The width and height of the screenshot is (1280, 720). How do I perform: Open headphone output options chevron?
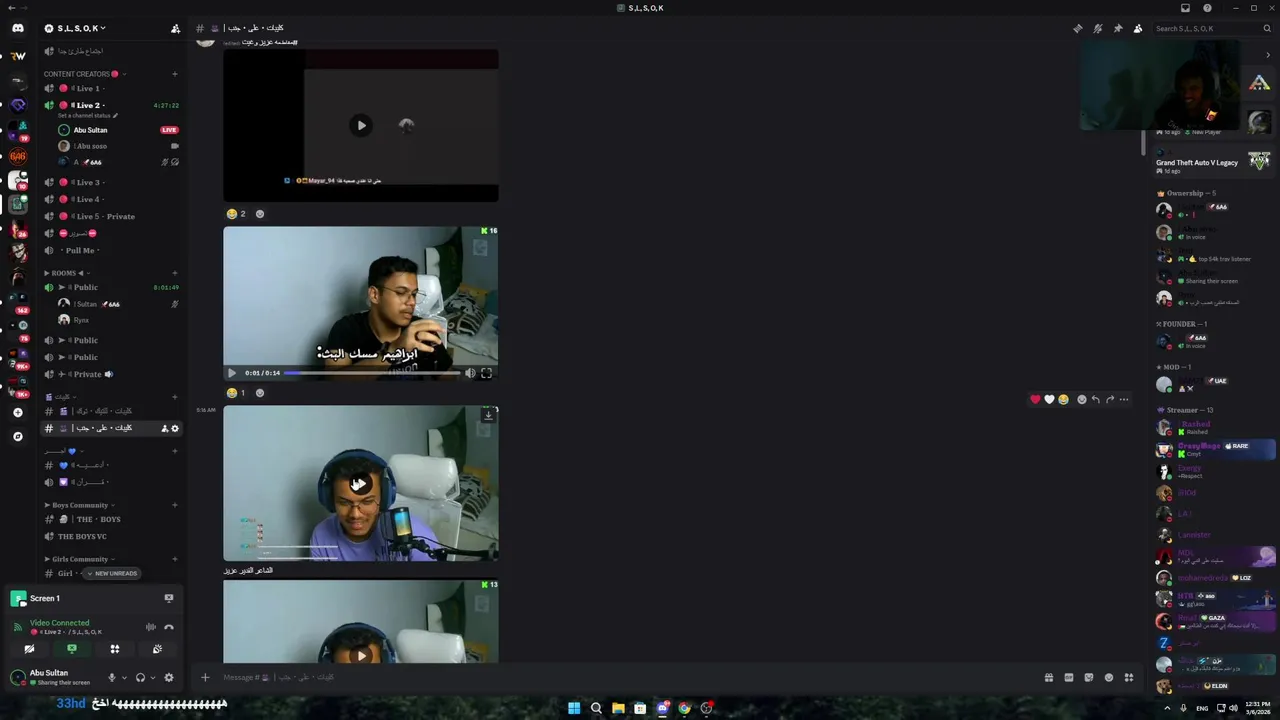click(152, 677)
